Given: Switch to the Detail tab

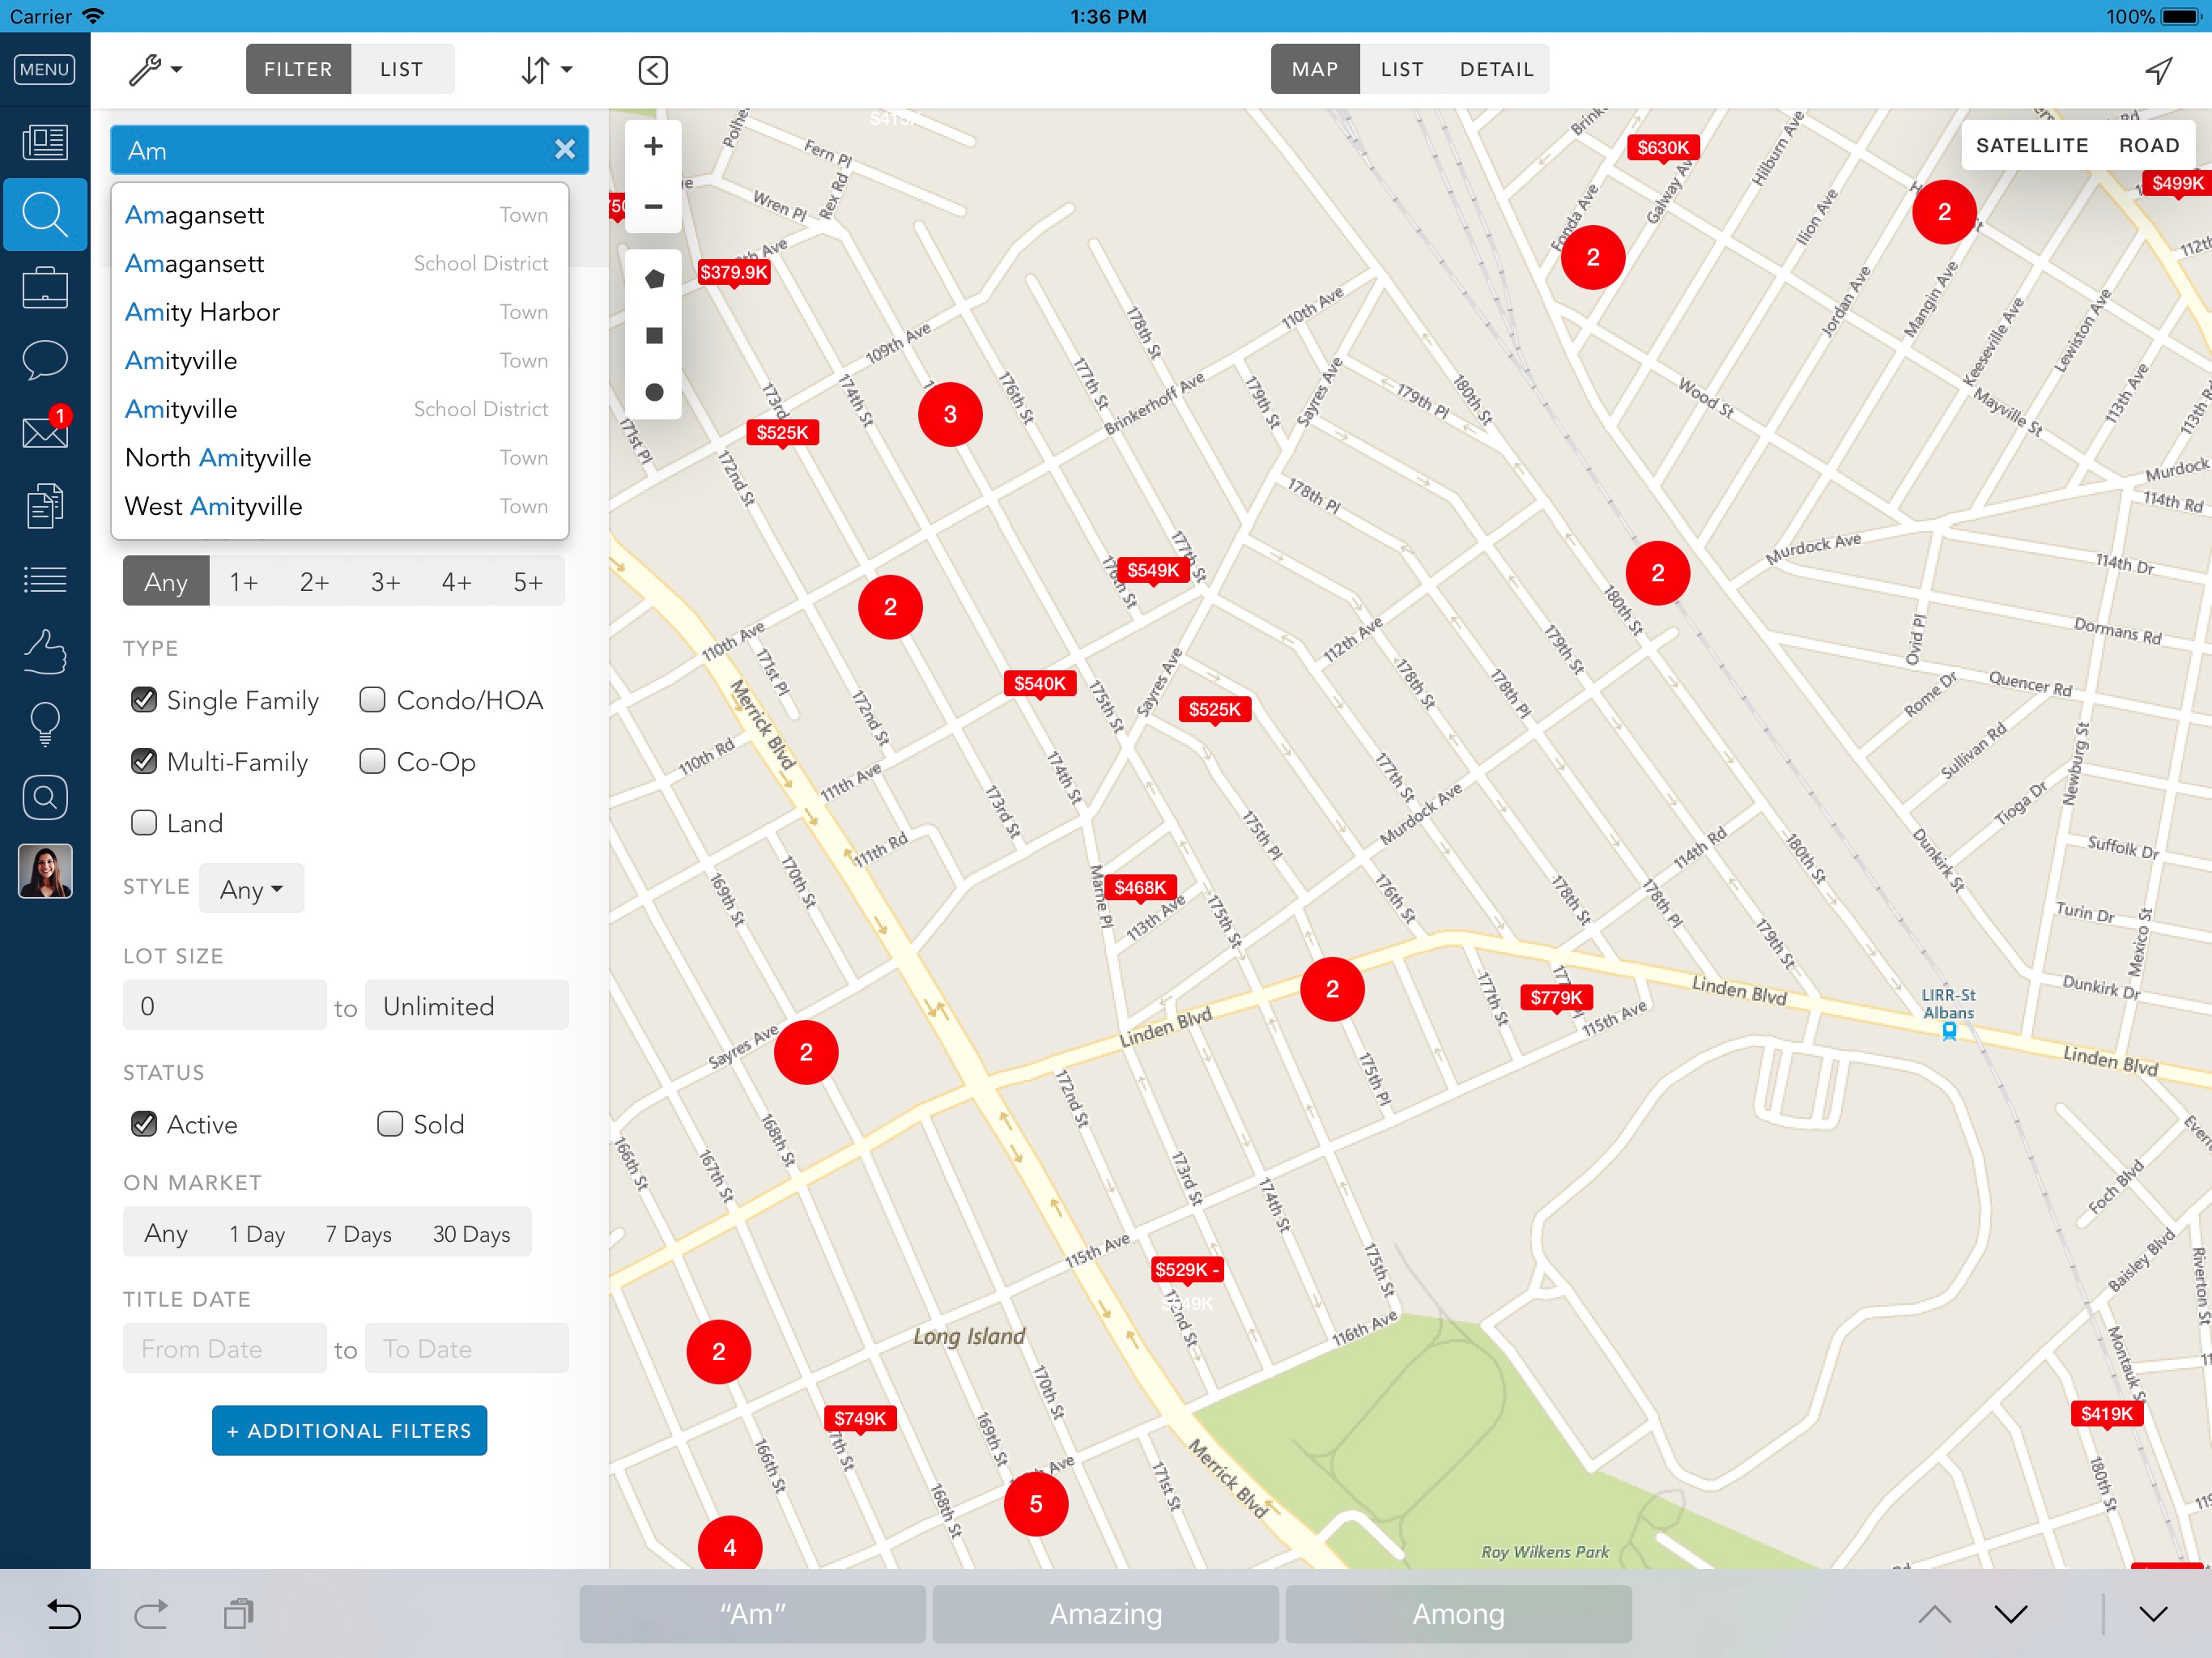Looking at the screenshot, I should (1496, 70).
